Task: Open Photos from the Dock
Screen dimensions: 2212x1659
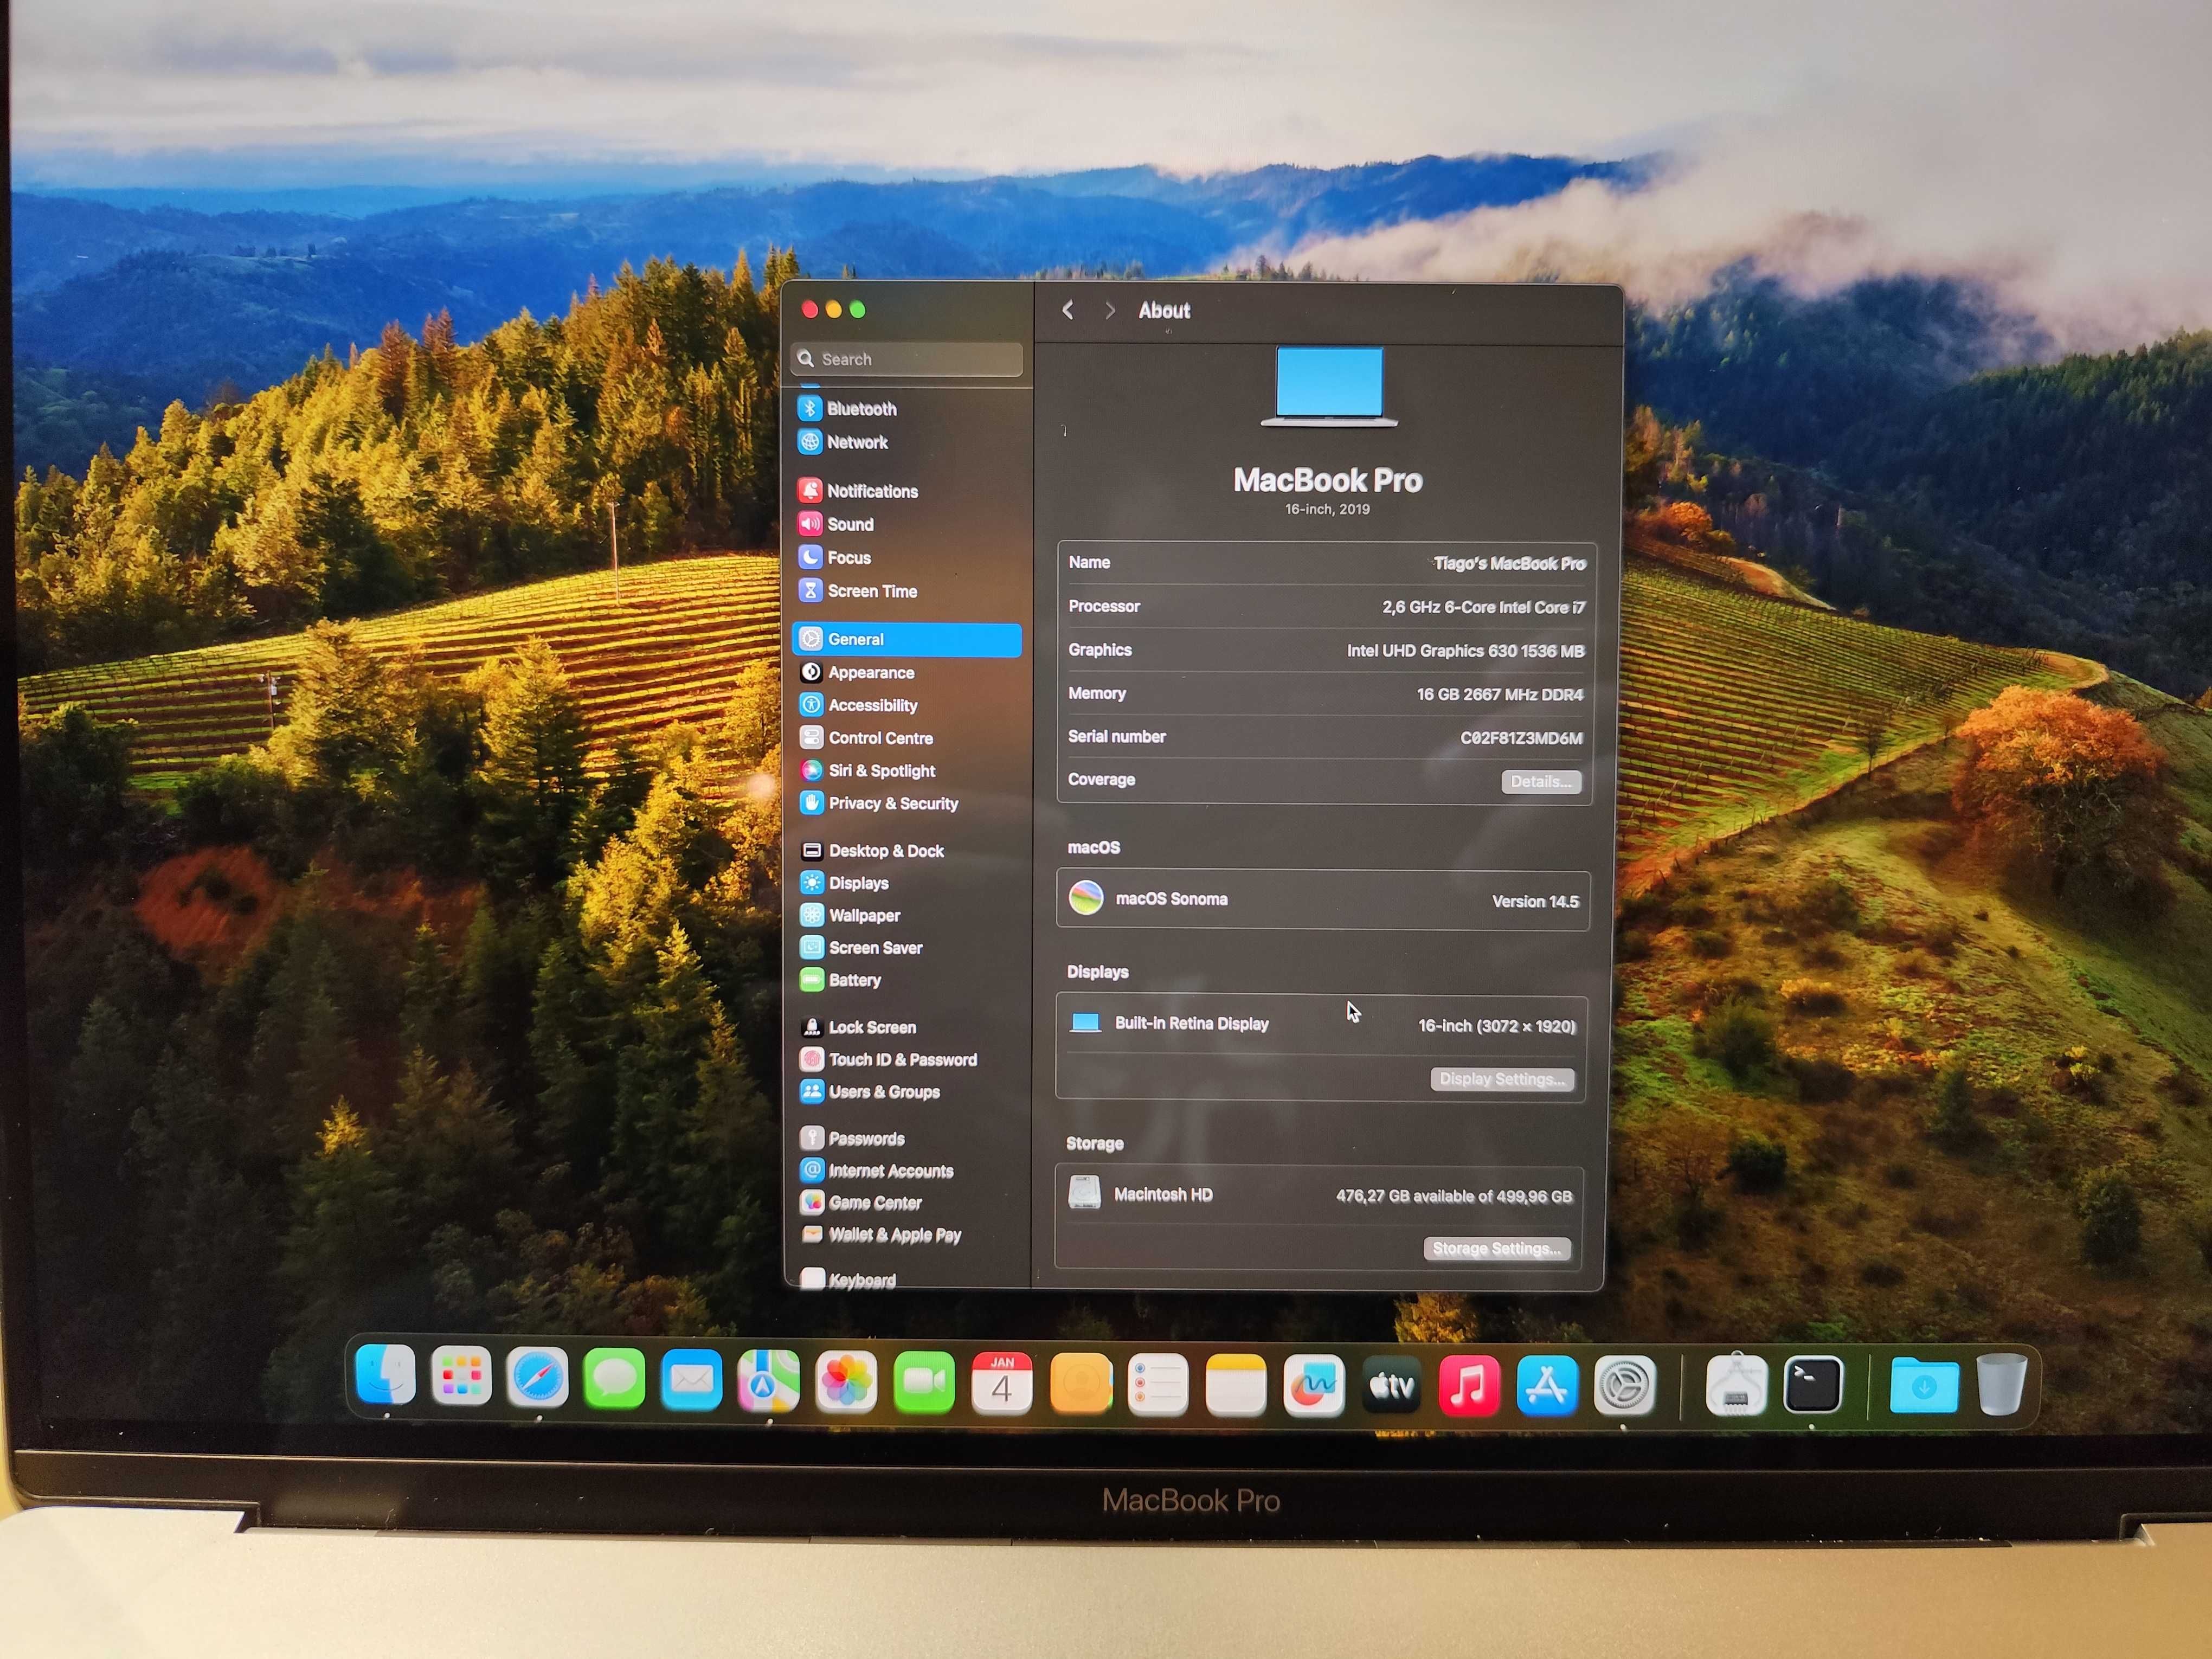Action: 846,1382
